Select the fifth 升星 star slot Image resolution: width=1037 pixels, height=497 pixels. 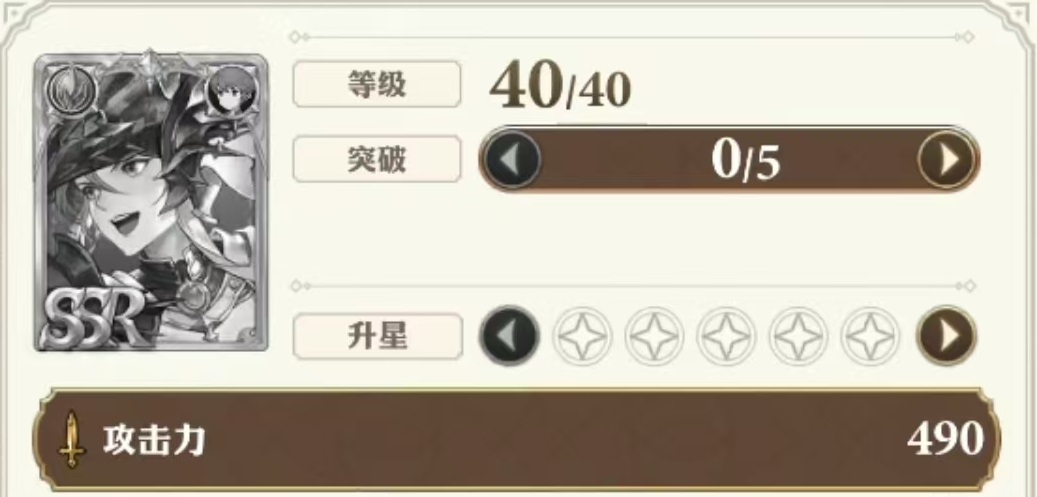(870, 336)
